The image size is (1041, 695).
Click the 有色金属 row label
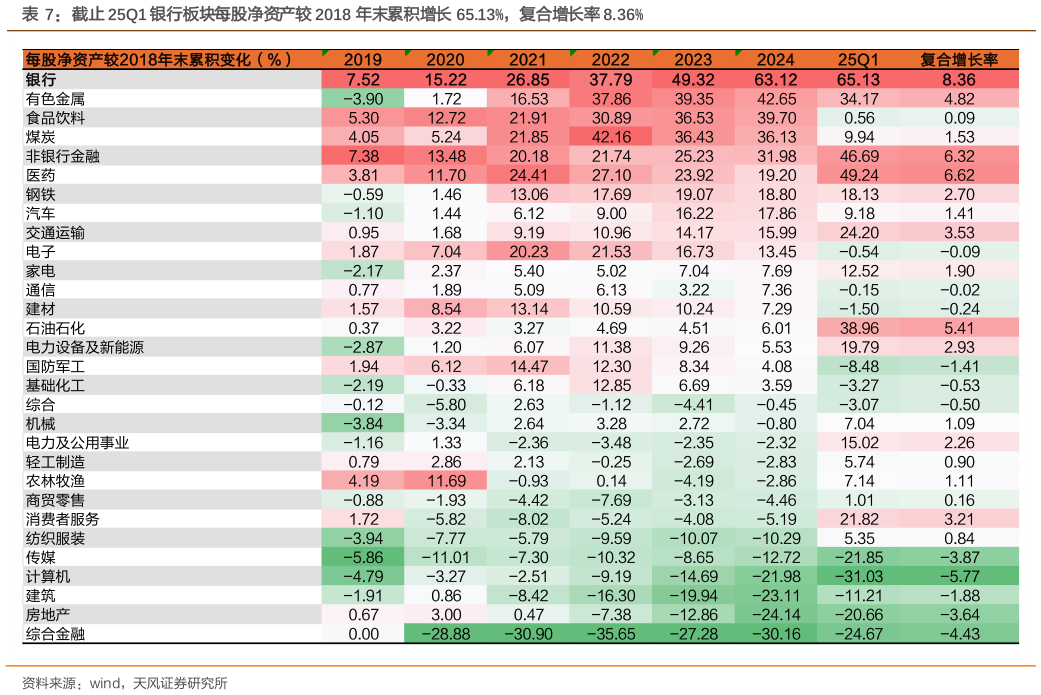[x=55, y=98]
